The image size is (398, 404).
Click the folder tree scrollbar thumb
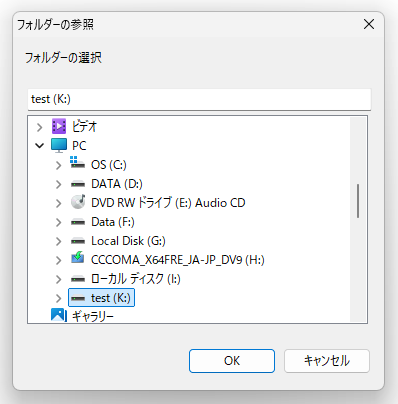(358, 201)
